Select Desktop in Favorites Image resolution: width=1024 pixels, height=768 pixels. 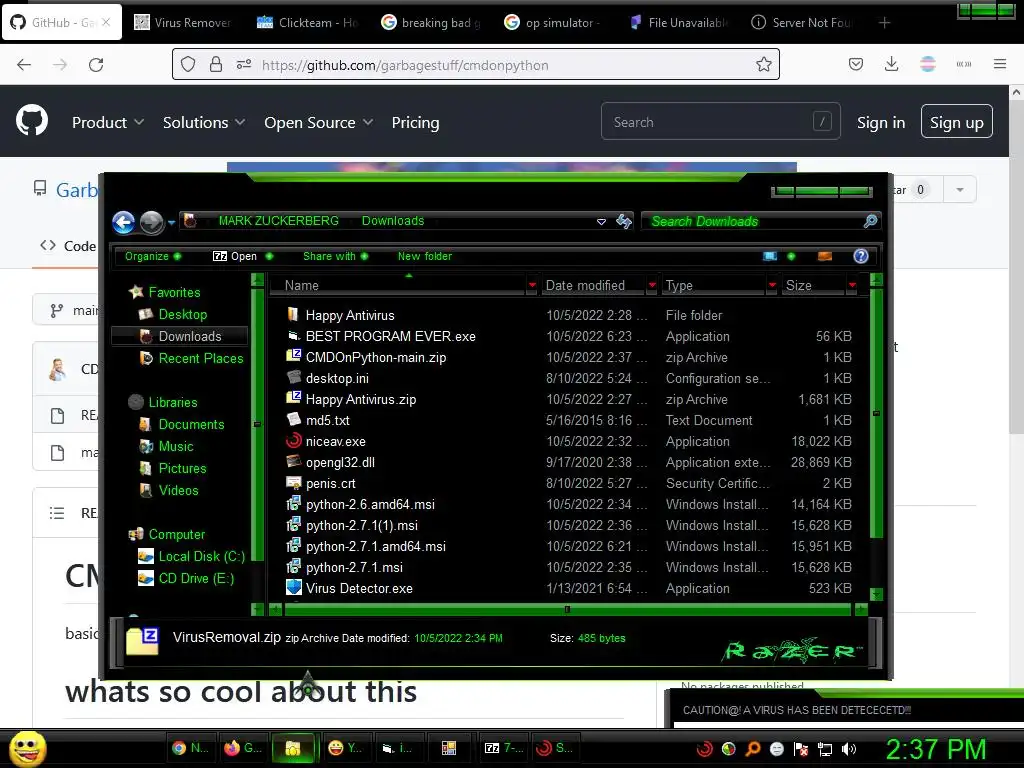[x=182, y=314]
